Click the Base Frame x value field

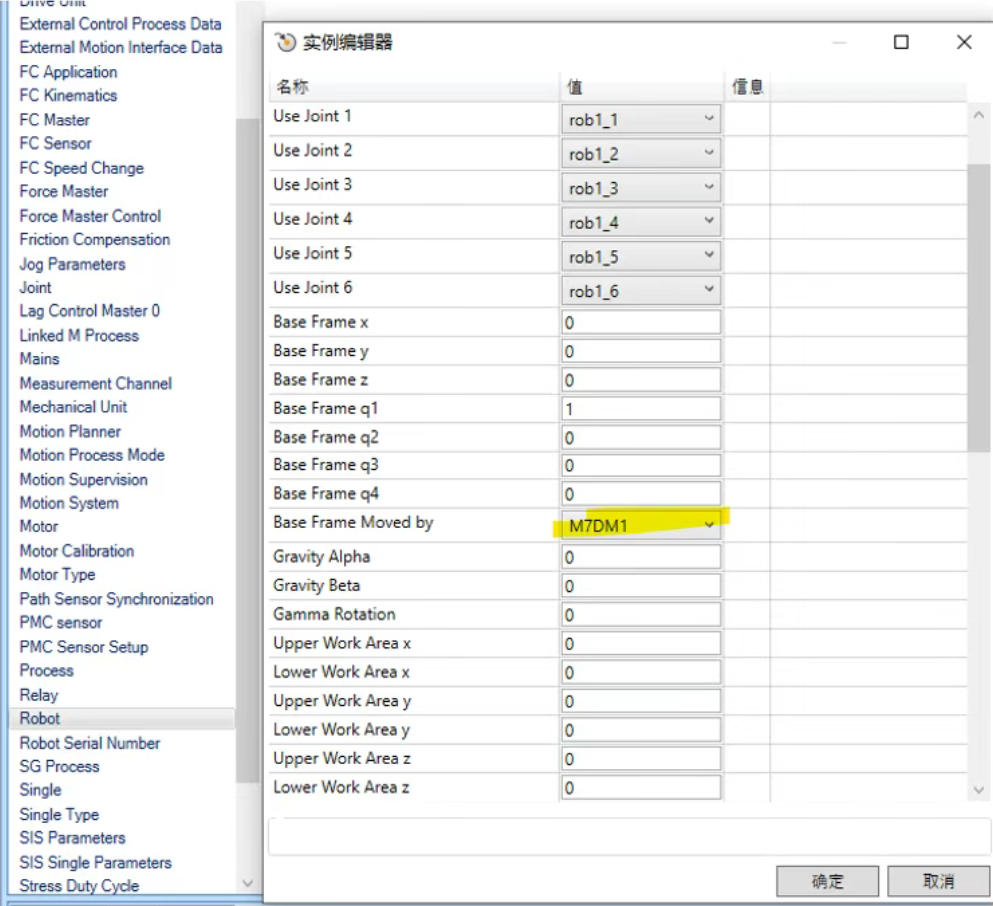coord(640,323)
